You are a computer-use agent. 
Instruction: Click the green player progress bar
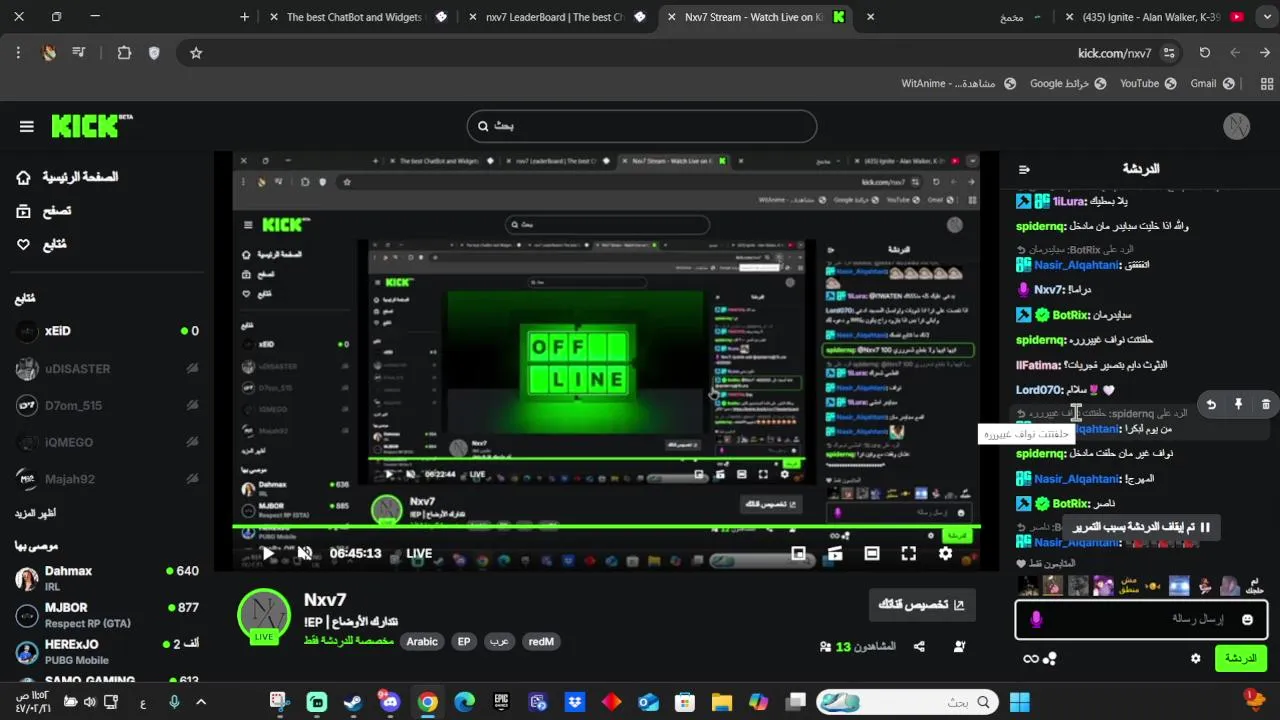[606, 526]
